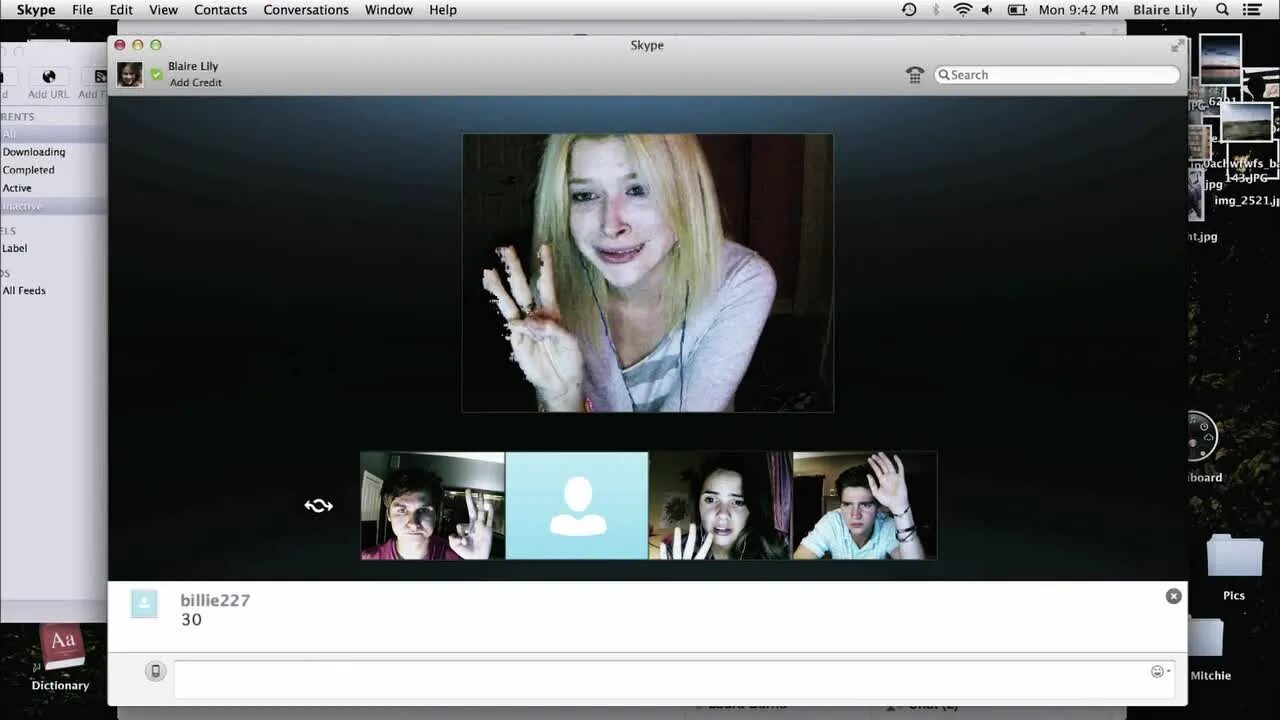Click the volume icon in menu bar

(988, 10)
